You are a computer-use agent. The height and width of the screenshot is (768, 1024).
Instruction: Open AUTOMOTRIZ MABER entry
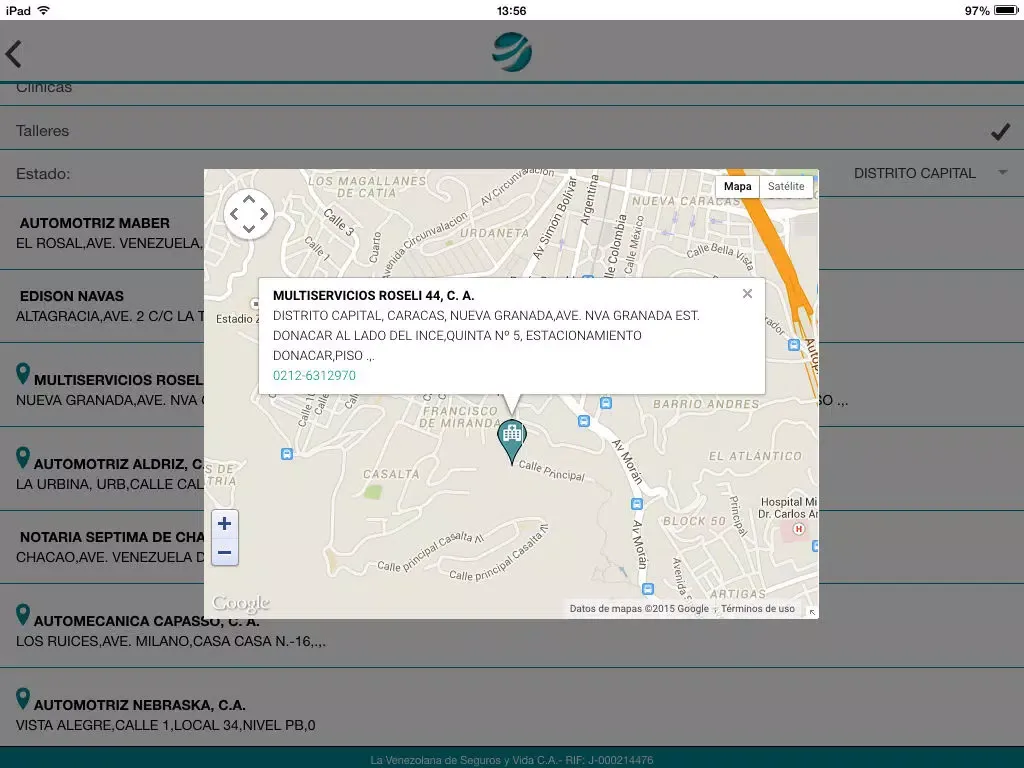102,233
